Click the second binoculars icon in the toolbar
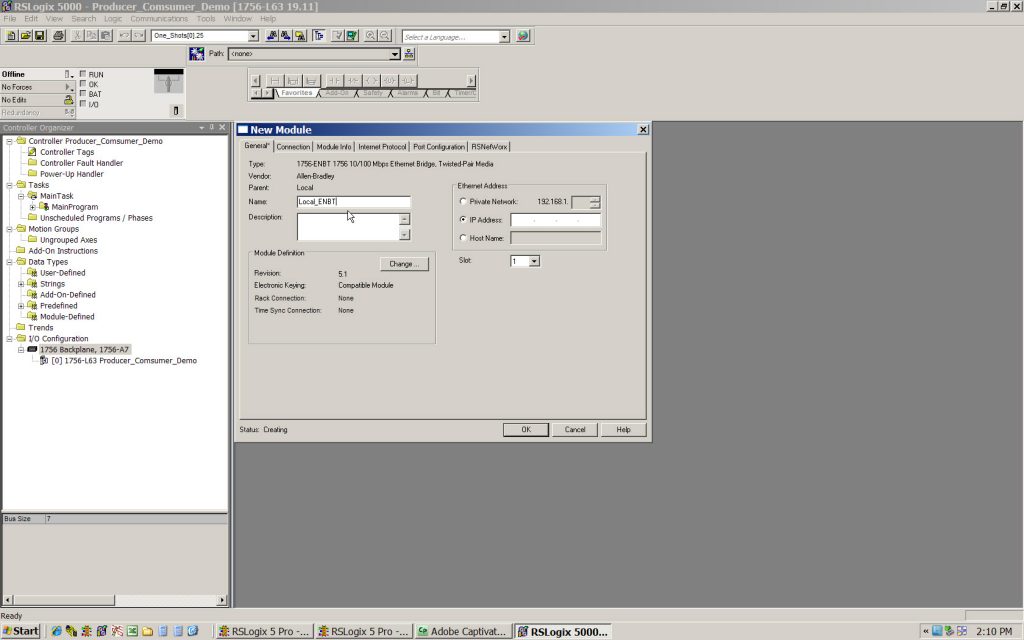Image resolution: width=1024 pixels, height=640 pixels. coord(285,36)
